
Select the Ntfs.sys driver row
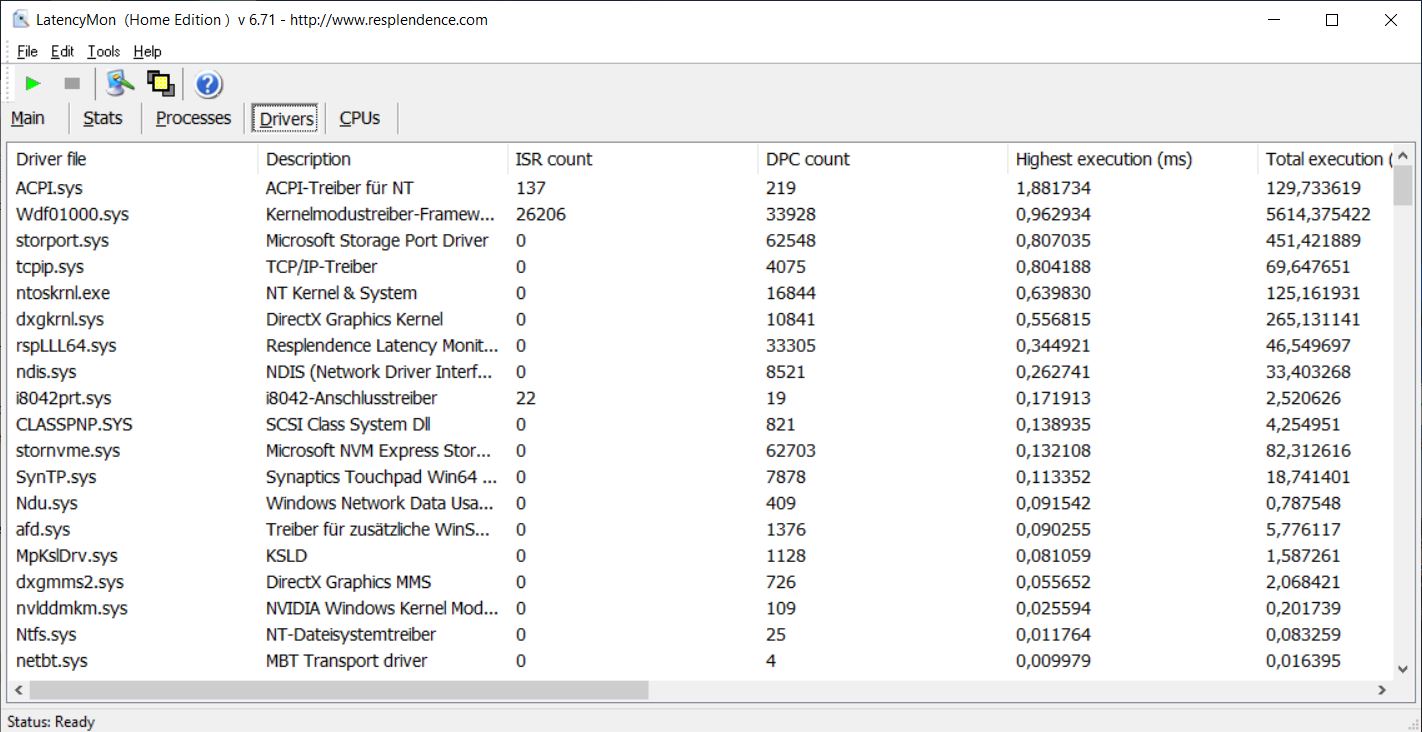[x=700, y=635]
